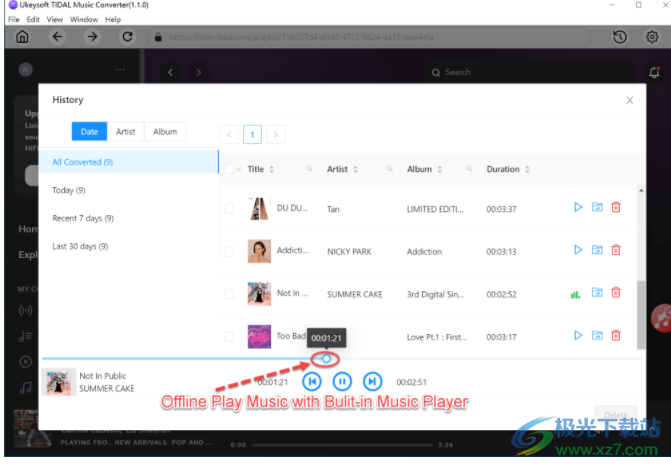Click Not In Public album art in player
The width and height of the screenshot is (671, 466).
click(x=59, y=382)
